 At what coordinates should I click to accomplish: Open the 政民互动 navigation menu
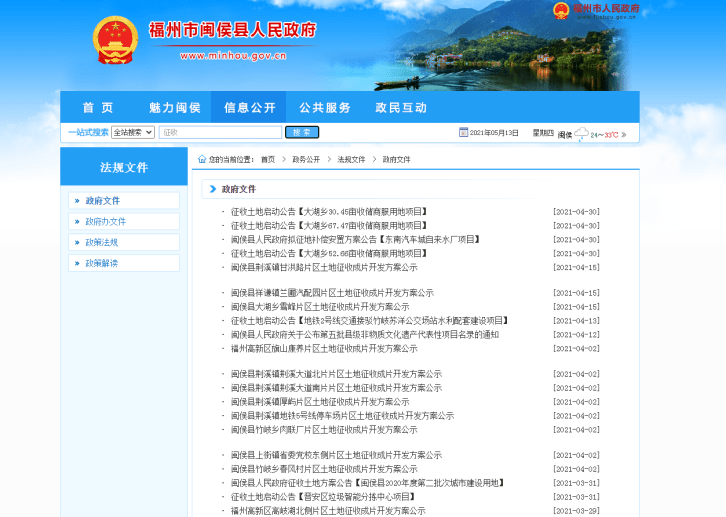click(400, 108)
